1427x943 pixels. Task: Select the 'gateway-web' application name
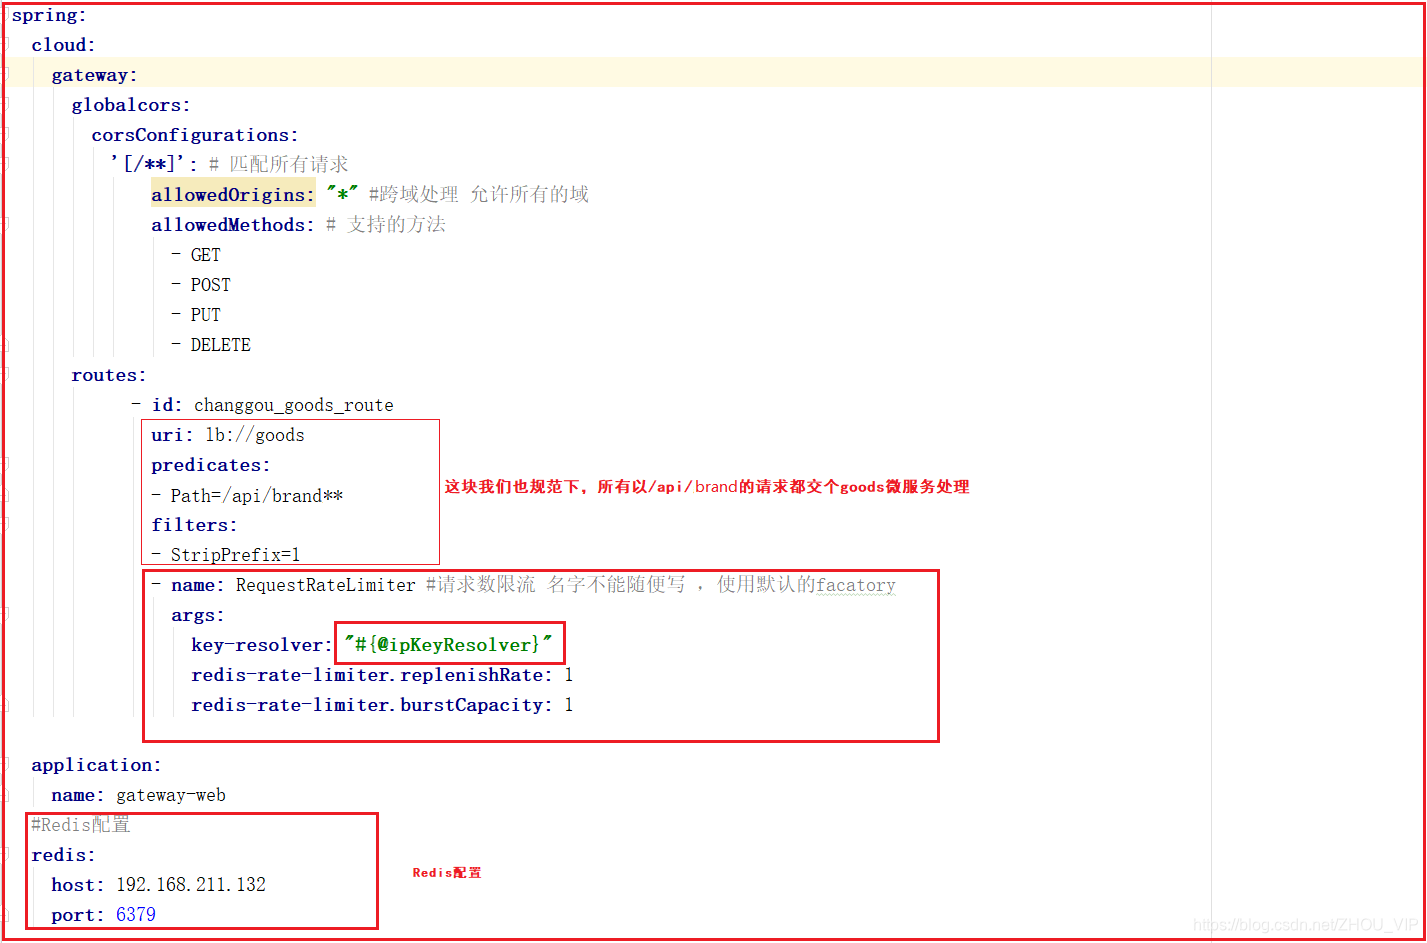171,795
